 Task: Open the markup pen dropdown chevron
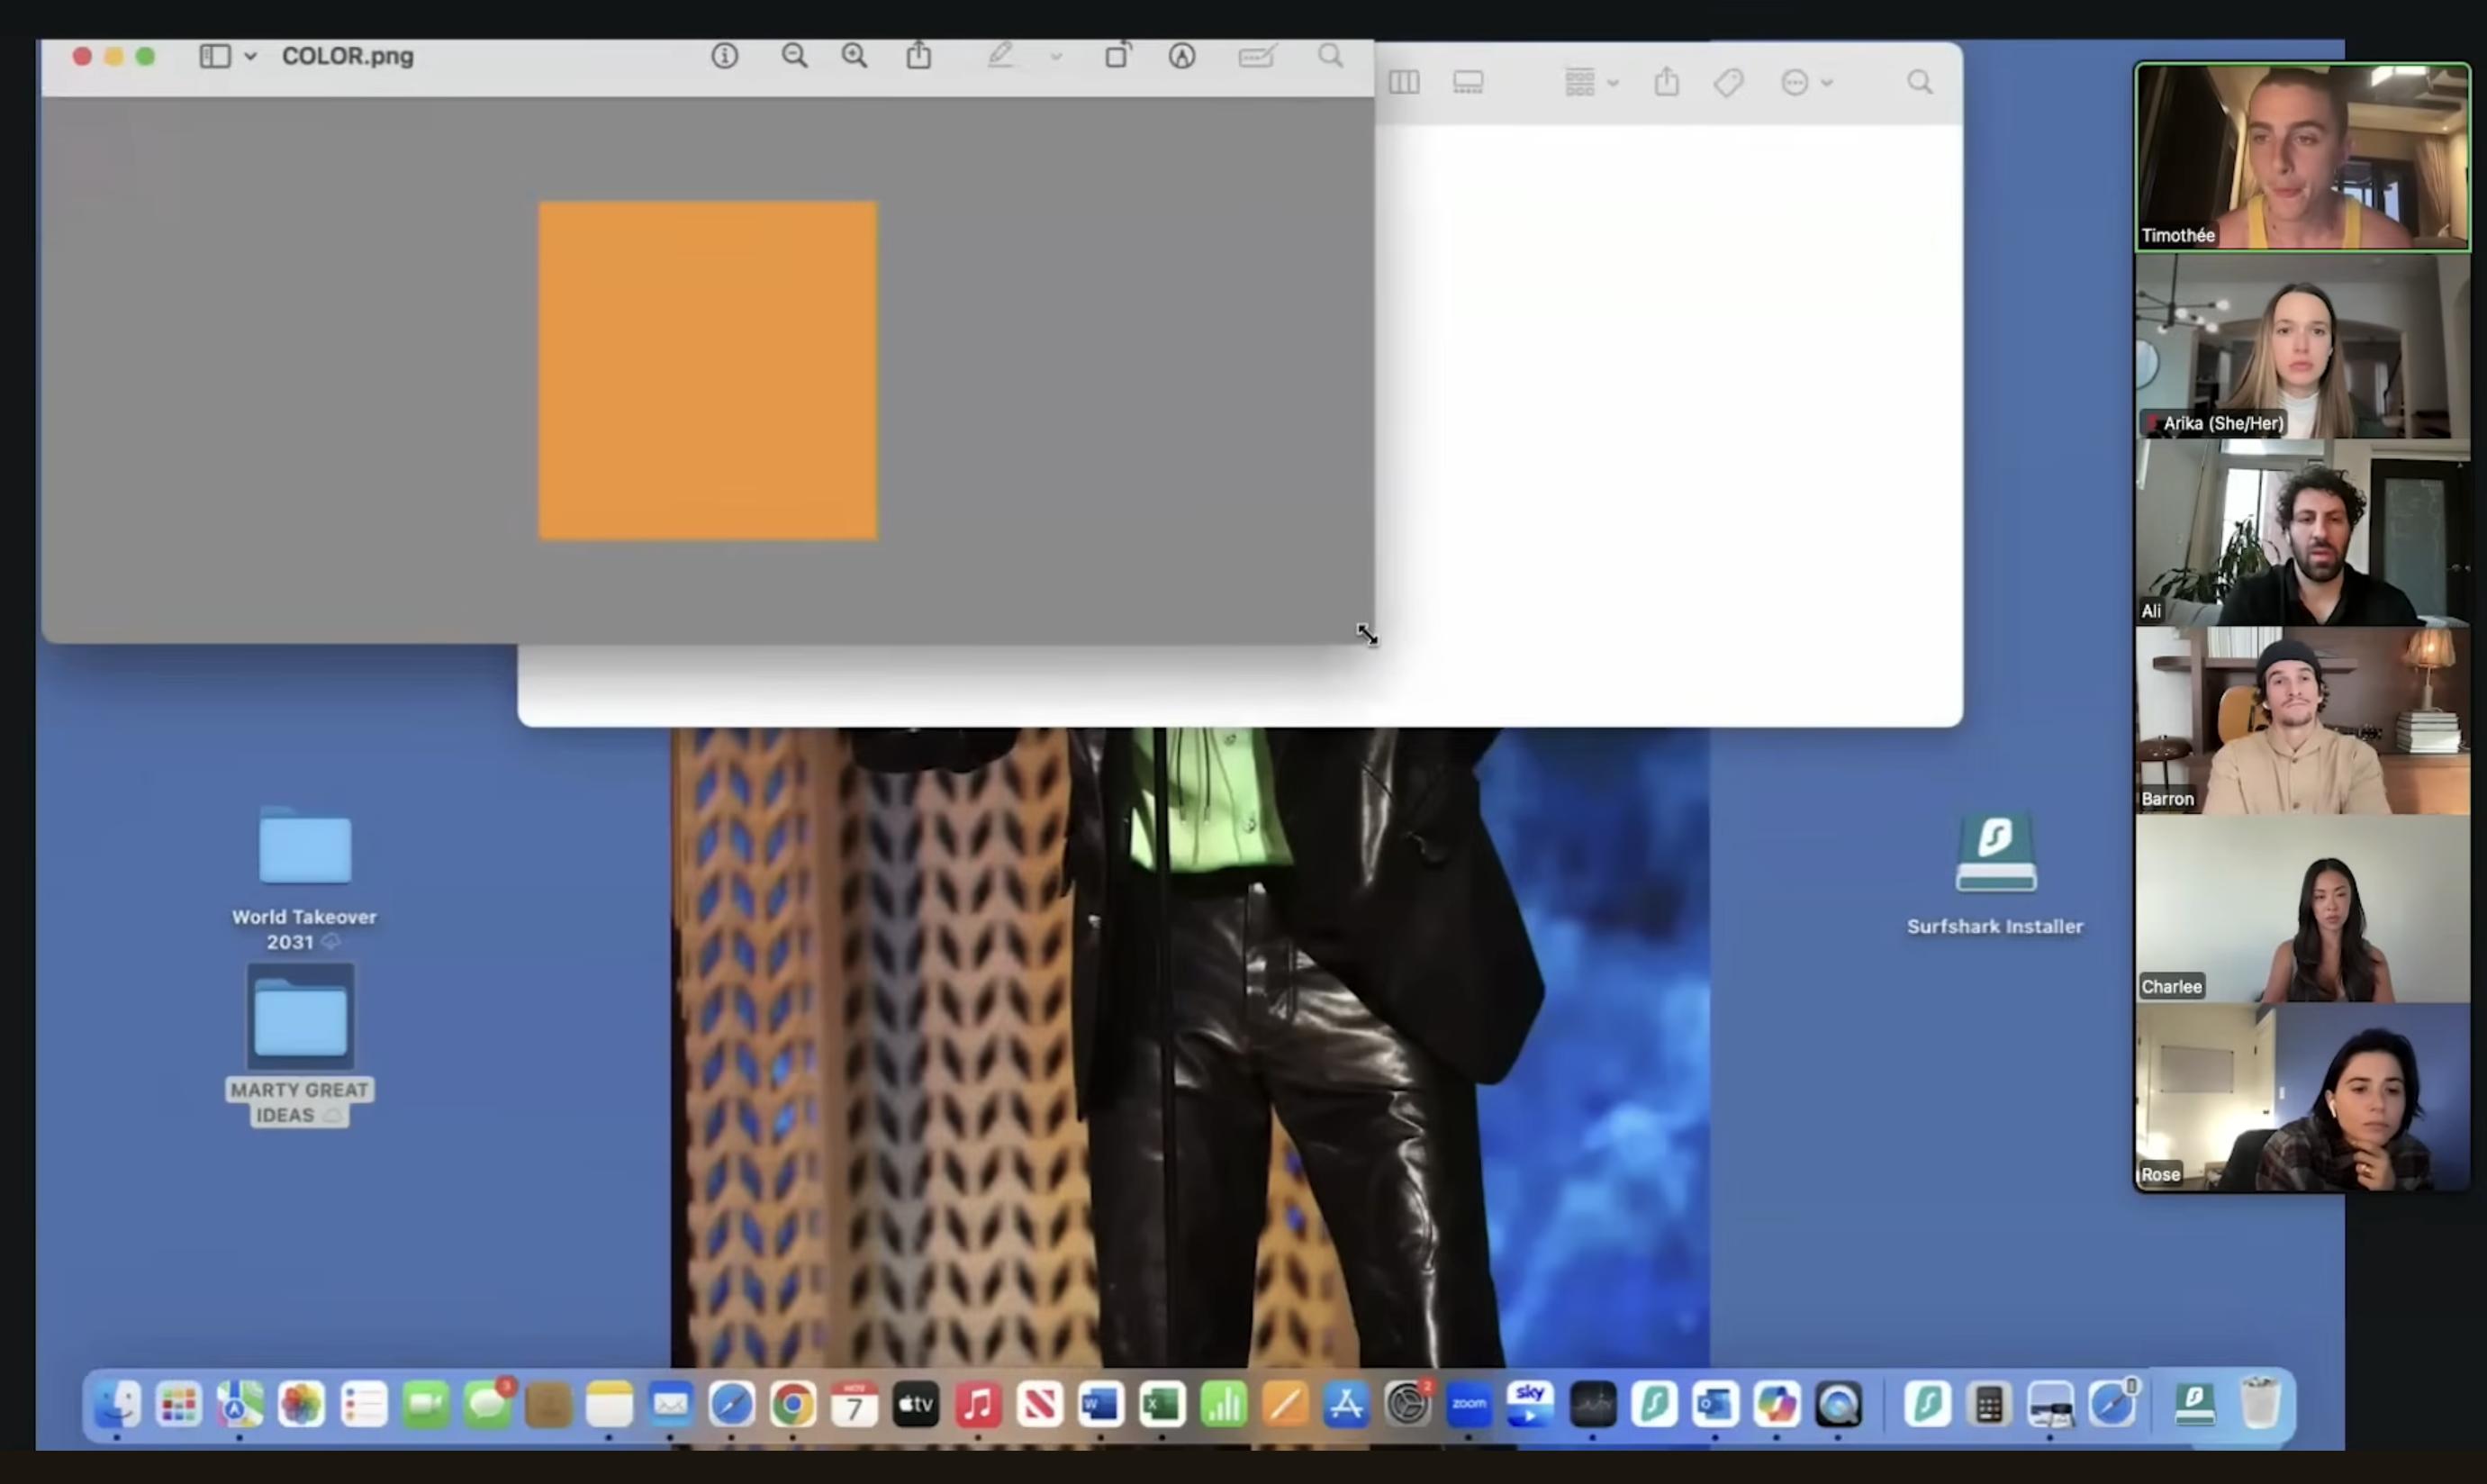pyautogui.click(x=1057, y=57)
